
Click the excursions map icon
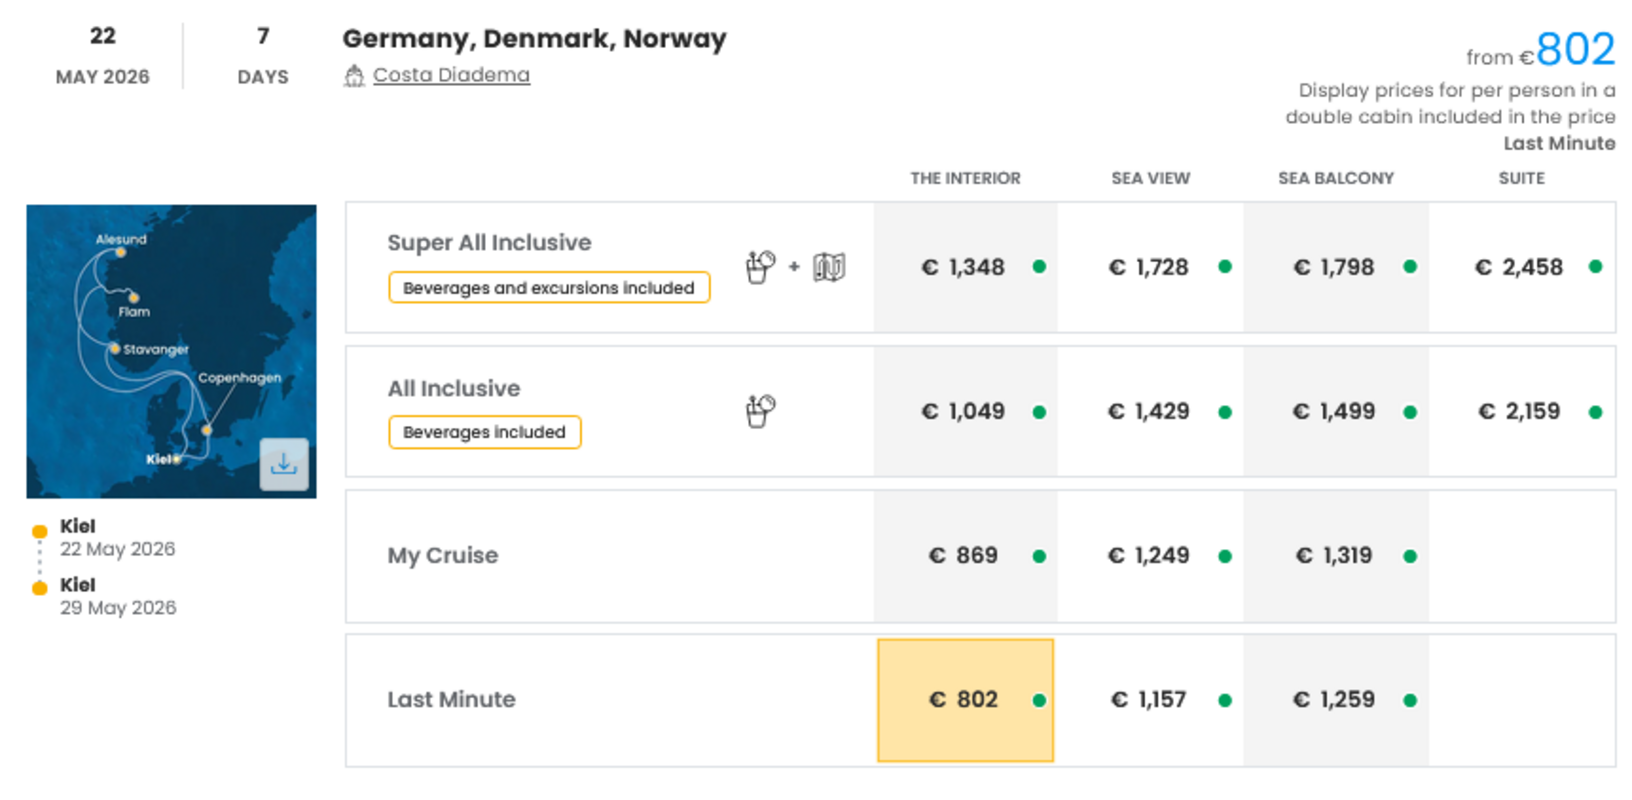pos(829,267)
